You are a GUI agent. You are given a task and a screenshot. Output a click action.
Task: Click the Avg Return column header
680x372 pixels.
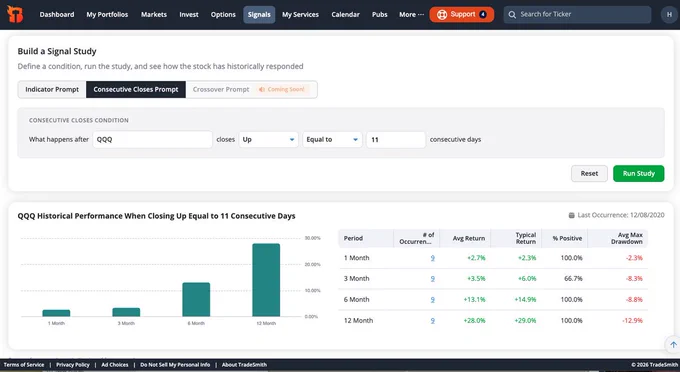[465, 238]
